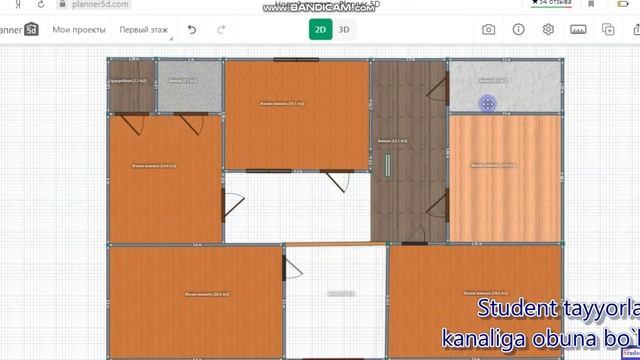Select the door of the bottom-left room
This screenshot has height=360, width=640.
tap(292, 268)
